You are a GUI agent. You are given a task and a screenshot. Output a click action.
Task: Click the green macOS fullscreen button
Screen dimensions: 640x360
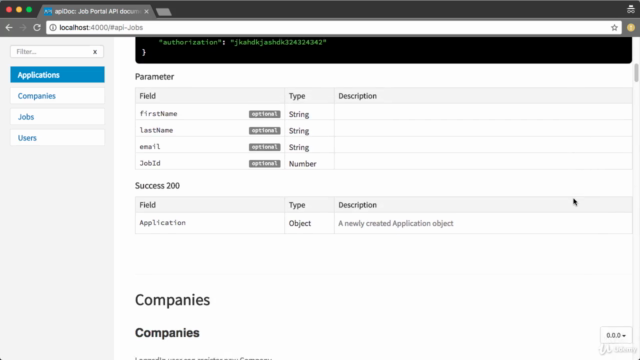coord(29,9)
